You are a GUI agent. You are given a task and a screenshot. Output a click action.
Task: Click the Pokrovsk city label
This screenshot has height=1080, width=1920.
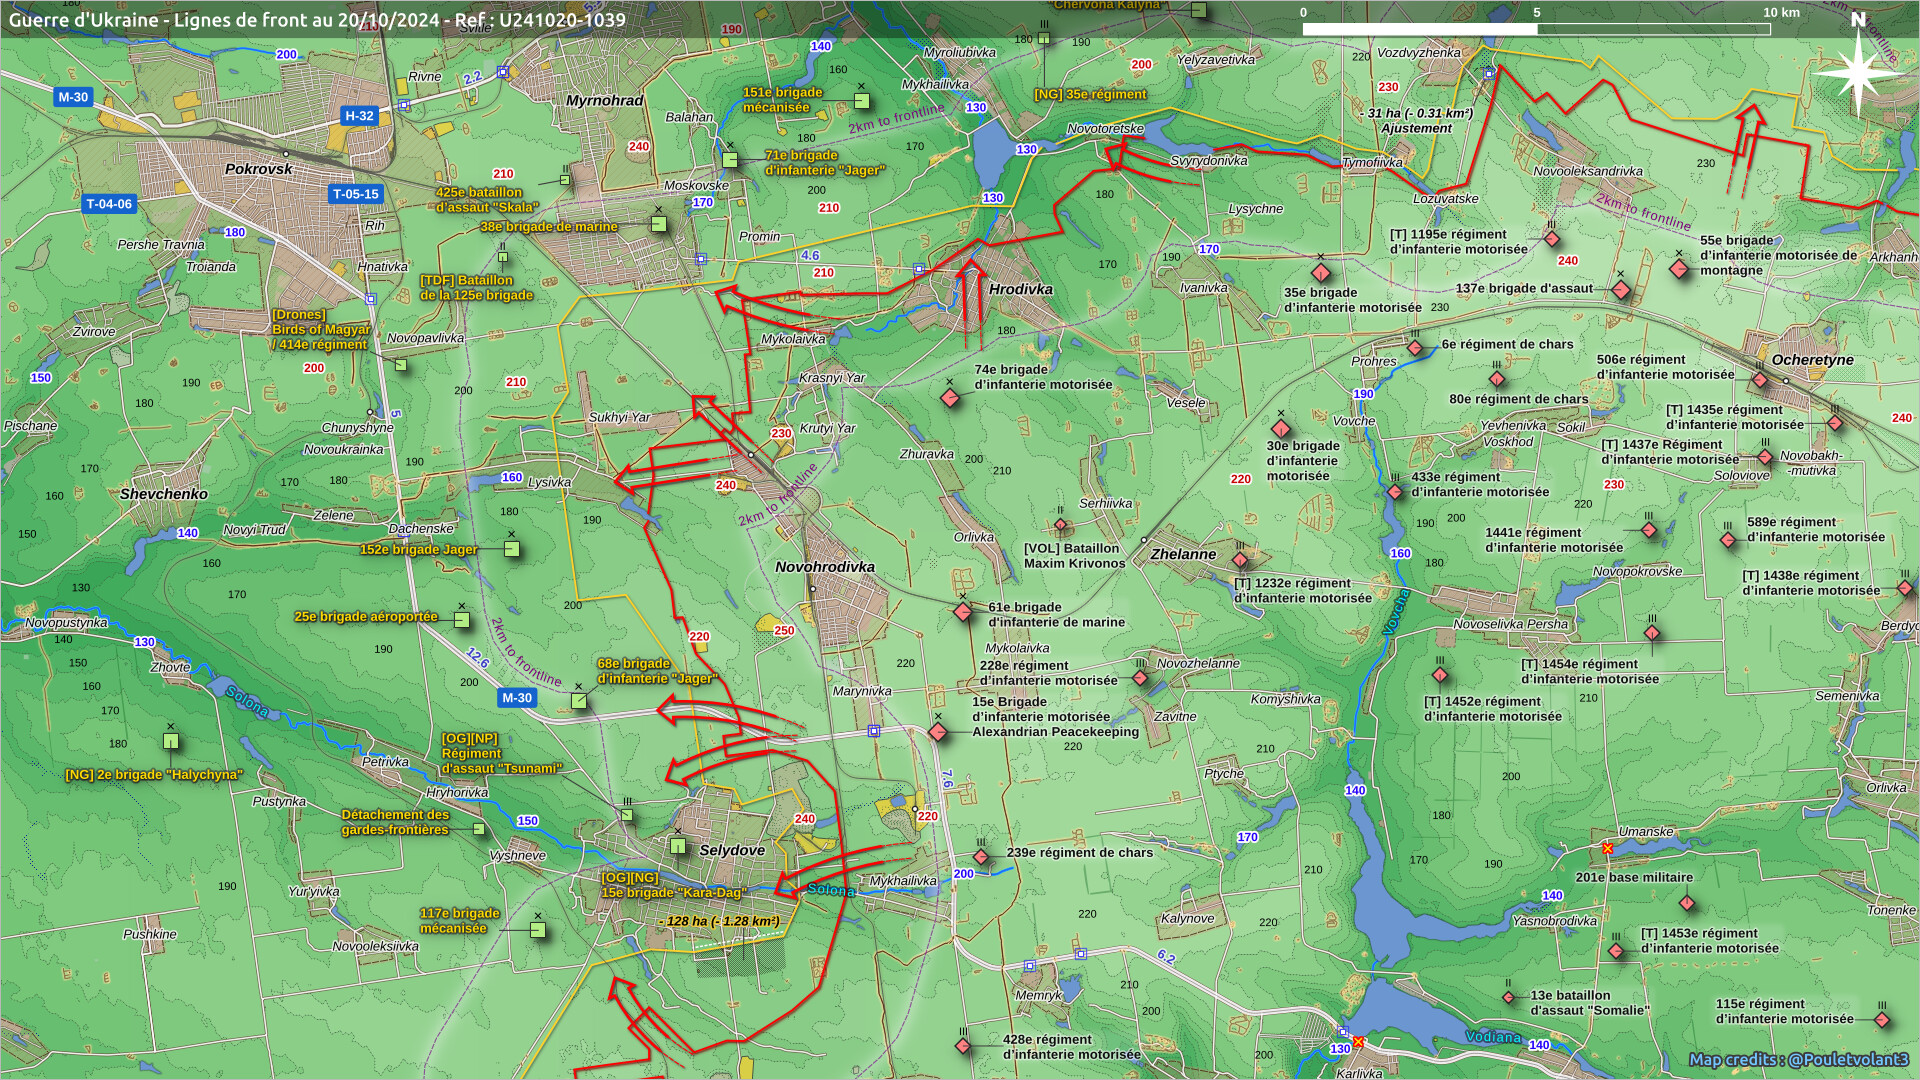point(258,169)
